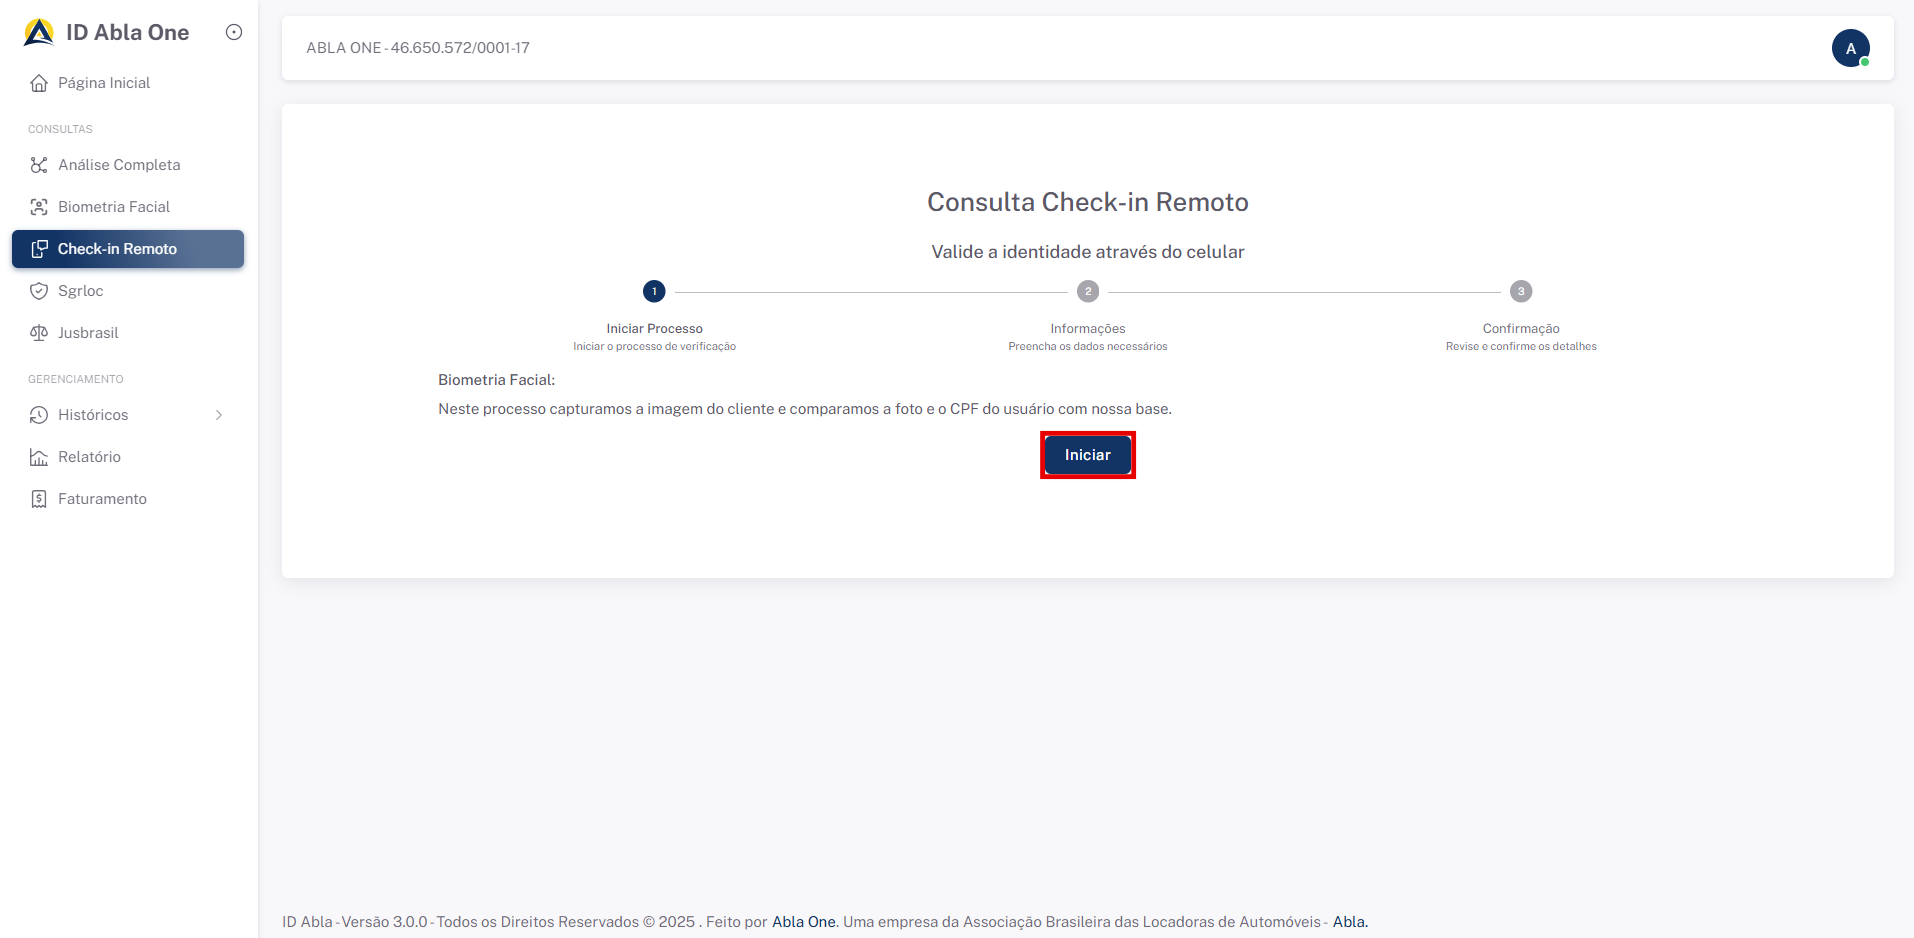
Task: Click the Iniciar button
Action: coord(1087,454)
